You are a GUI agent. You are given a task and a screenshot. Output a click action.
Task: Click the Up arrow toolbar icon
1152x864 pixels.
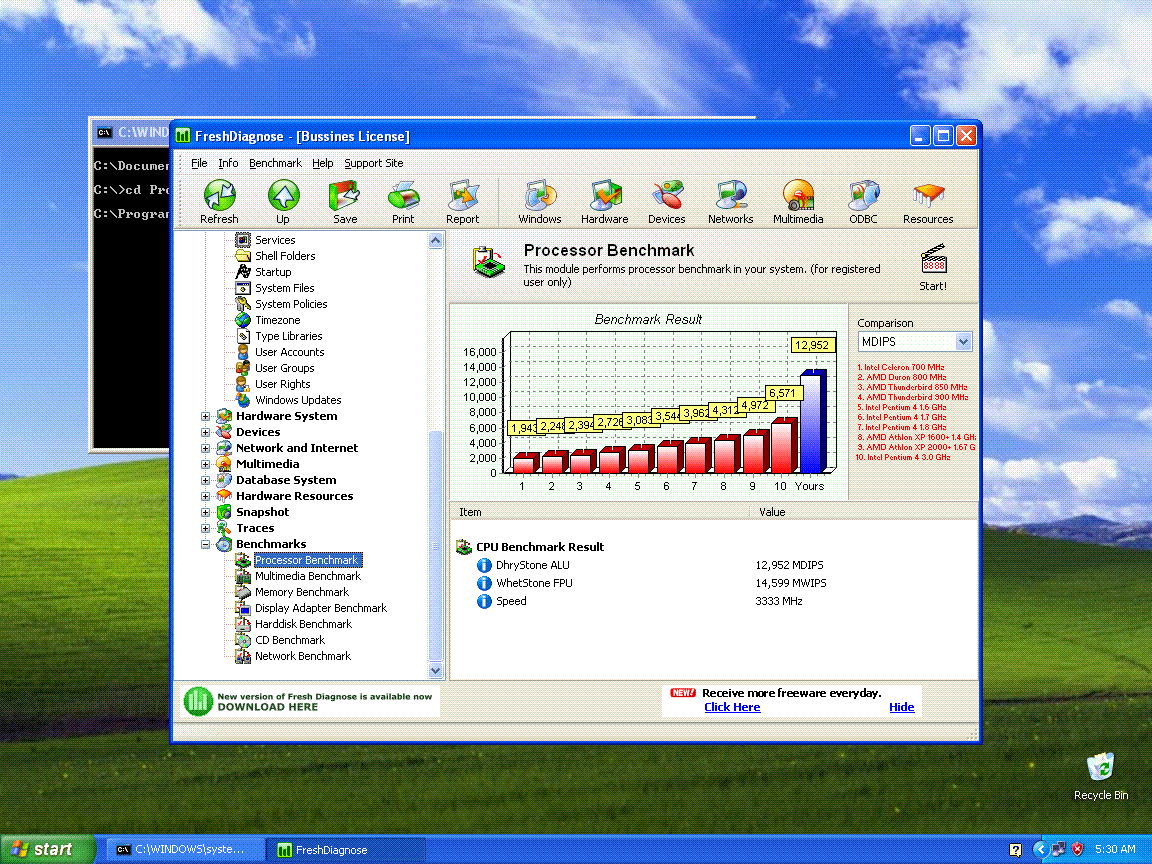coord(283,196)
